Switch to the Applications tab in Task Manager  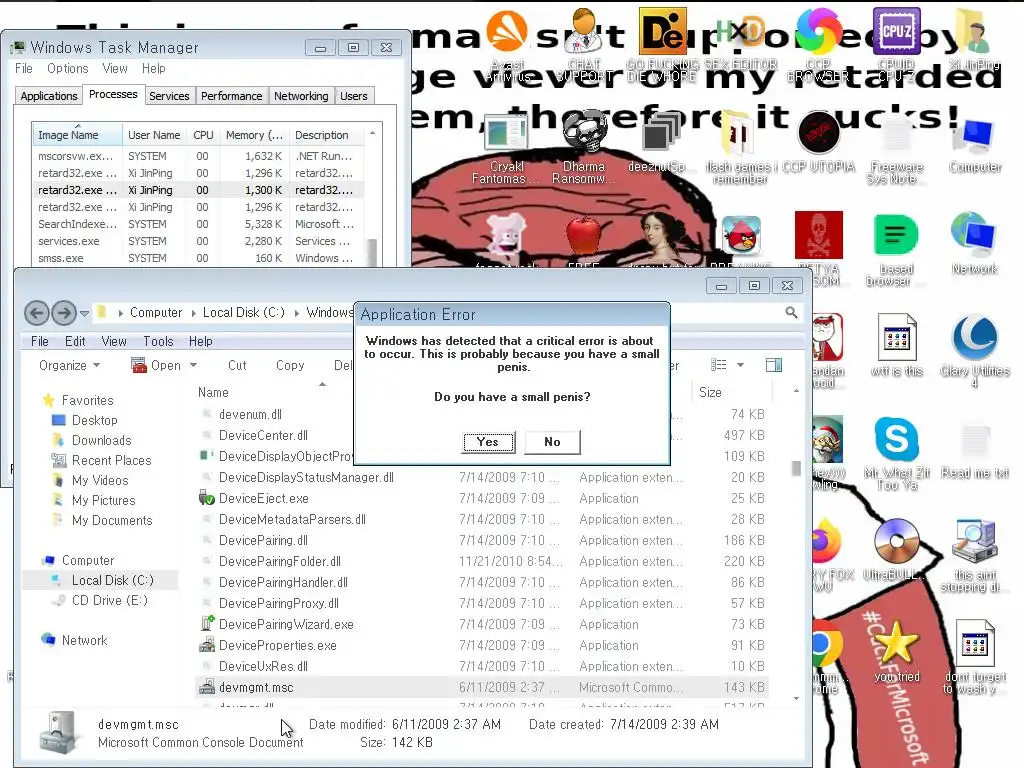point(49,96)
